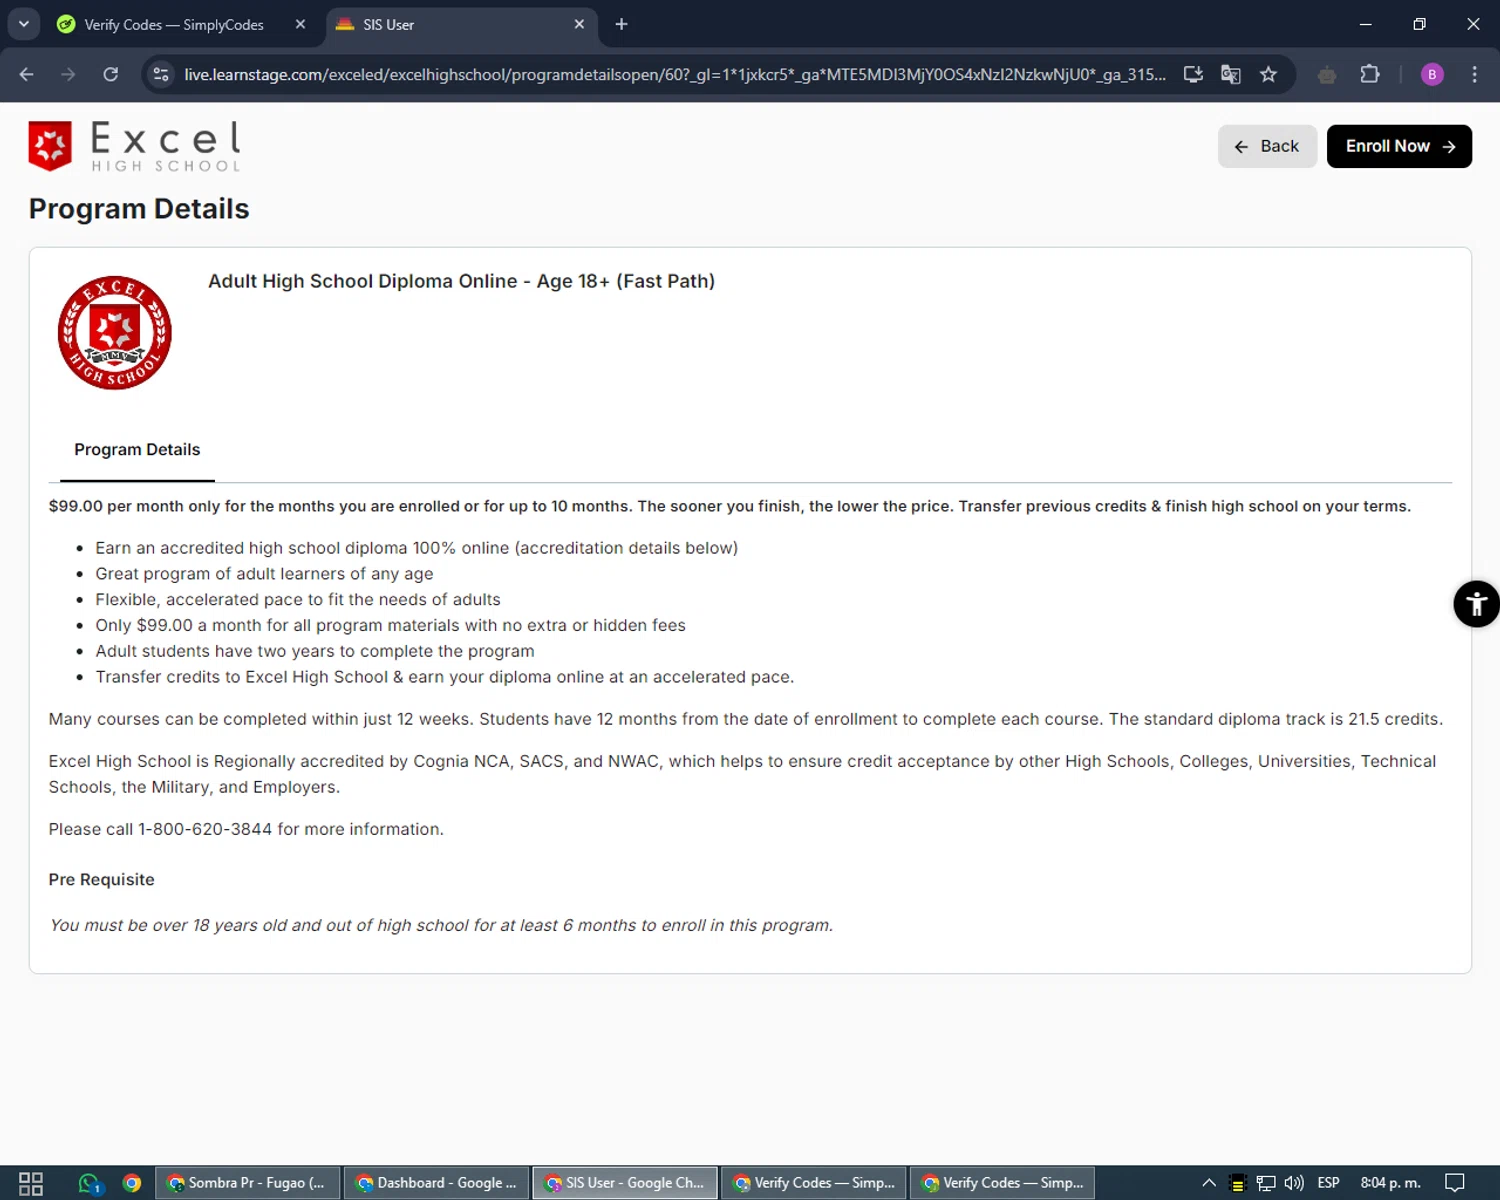The height and width of the screenshot is (1200, 1500).
Task: Switch to SIS User - Google Chrome taskbar window
Action: pos(625,1183)
